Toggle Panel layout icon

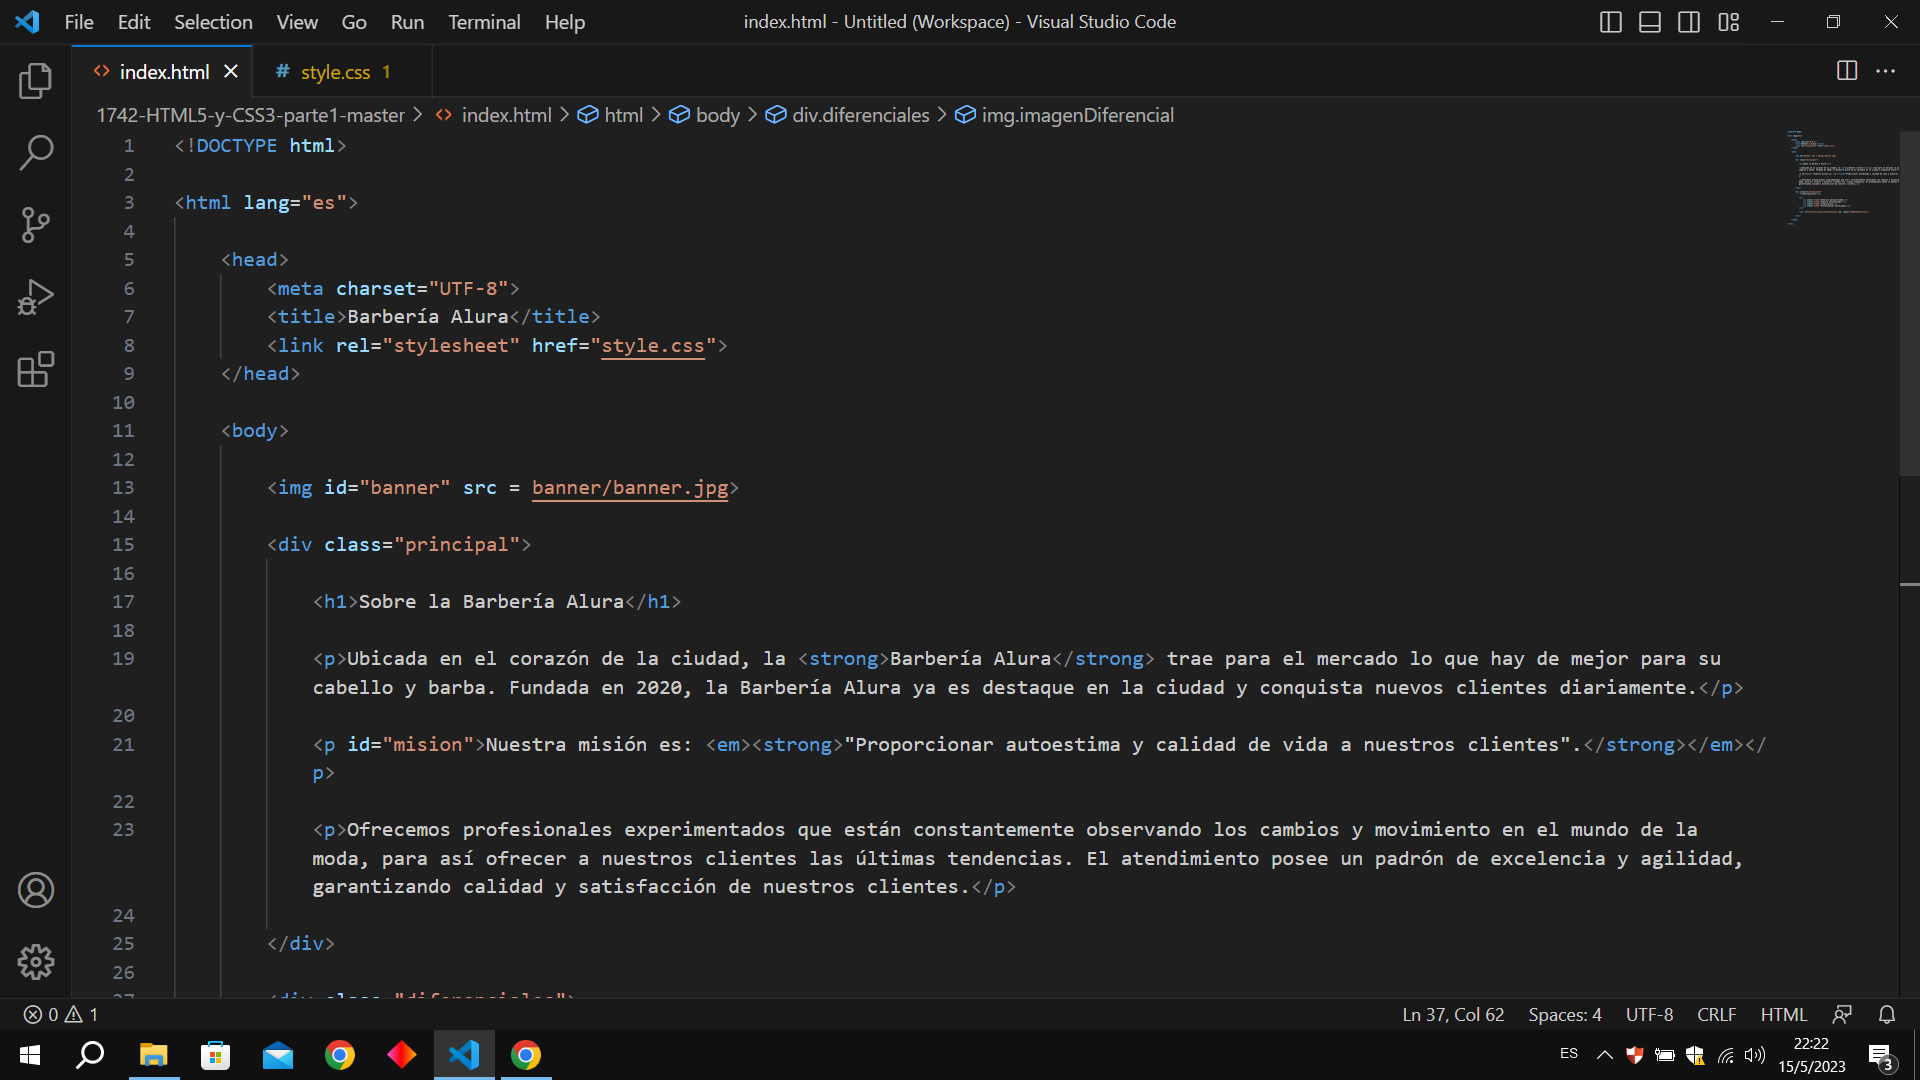coord(1650,22)
